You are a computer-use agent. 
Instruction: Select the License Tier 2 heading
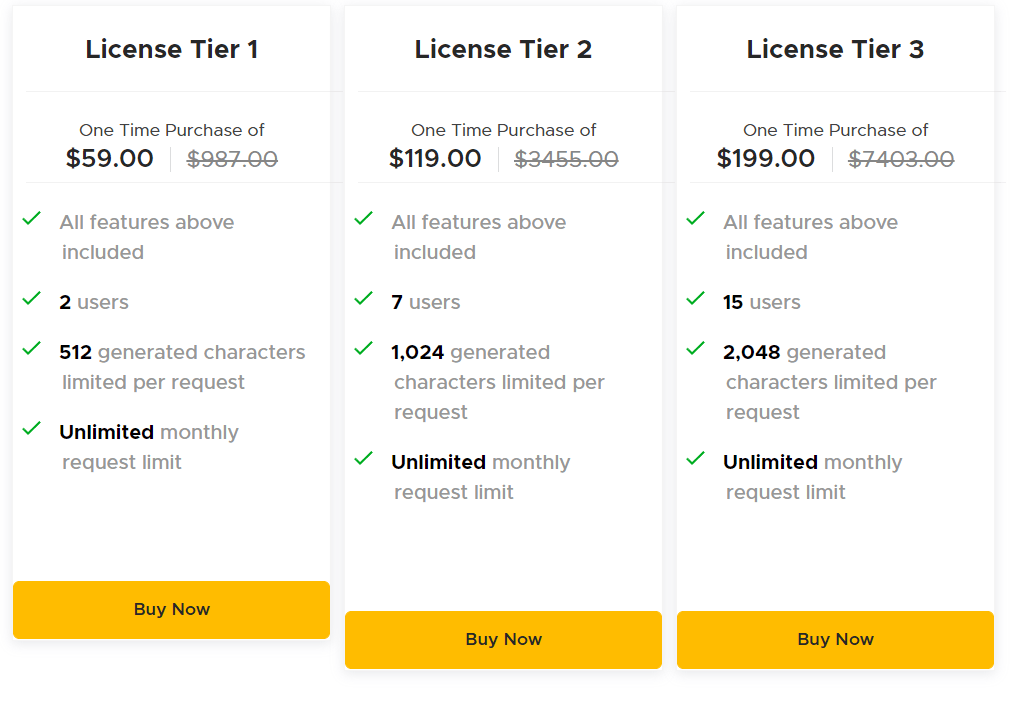pos(503,49)
